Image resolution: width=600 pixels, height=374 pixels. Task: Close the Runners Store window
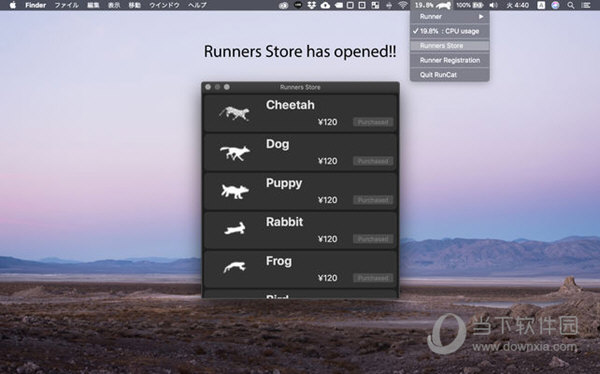208,87
